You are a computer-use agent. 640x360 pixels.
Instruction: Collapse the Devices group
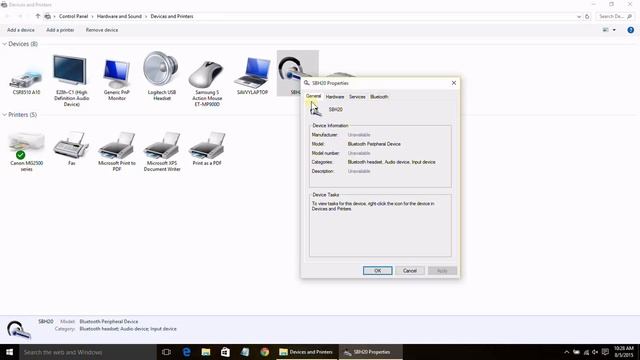pos(4,44)
